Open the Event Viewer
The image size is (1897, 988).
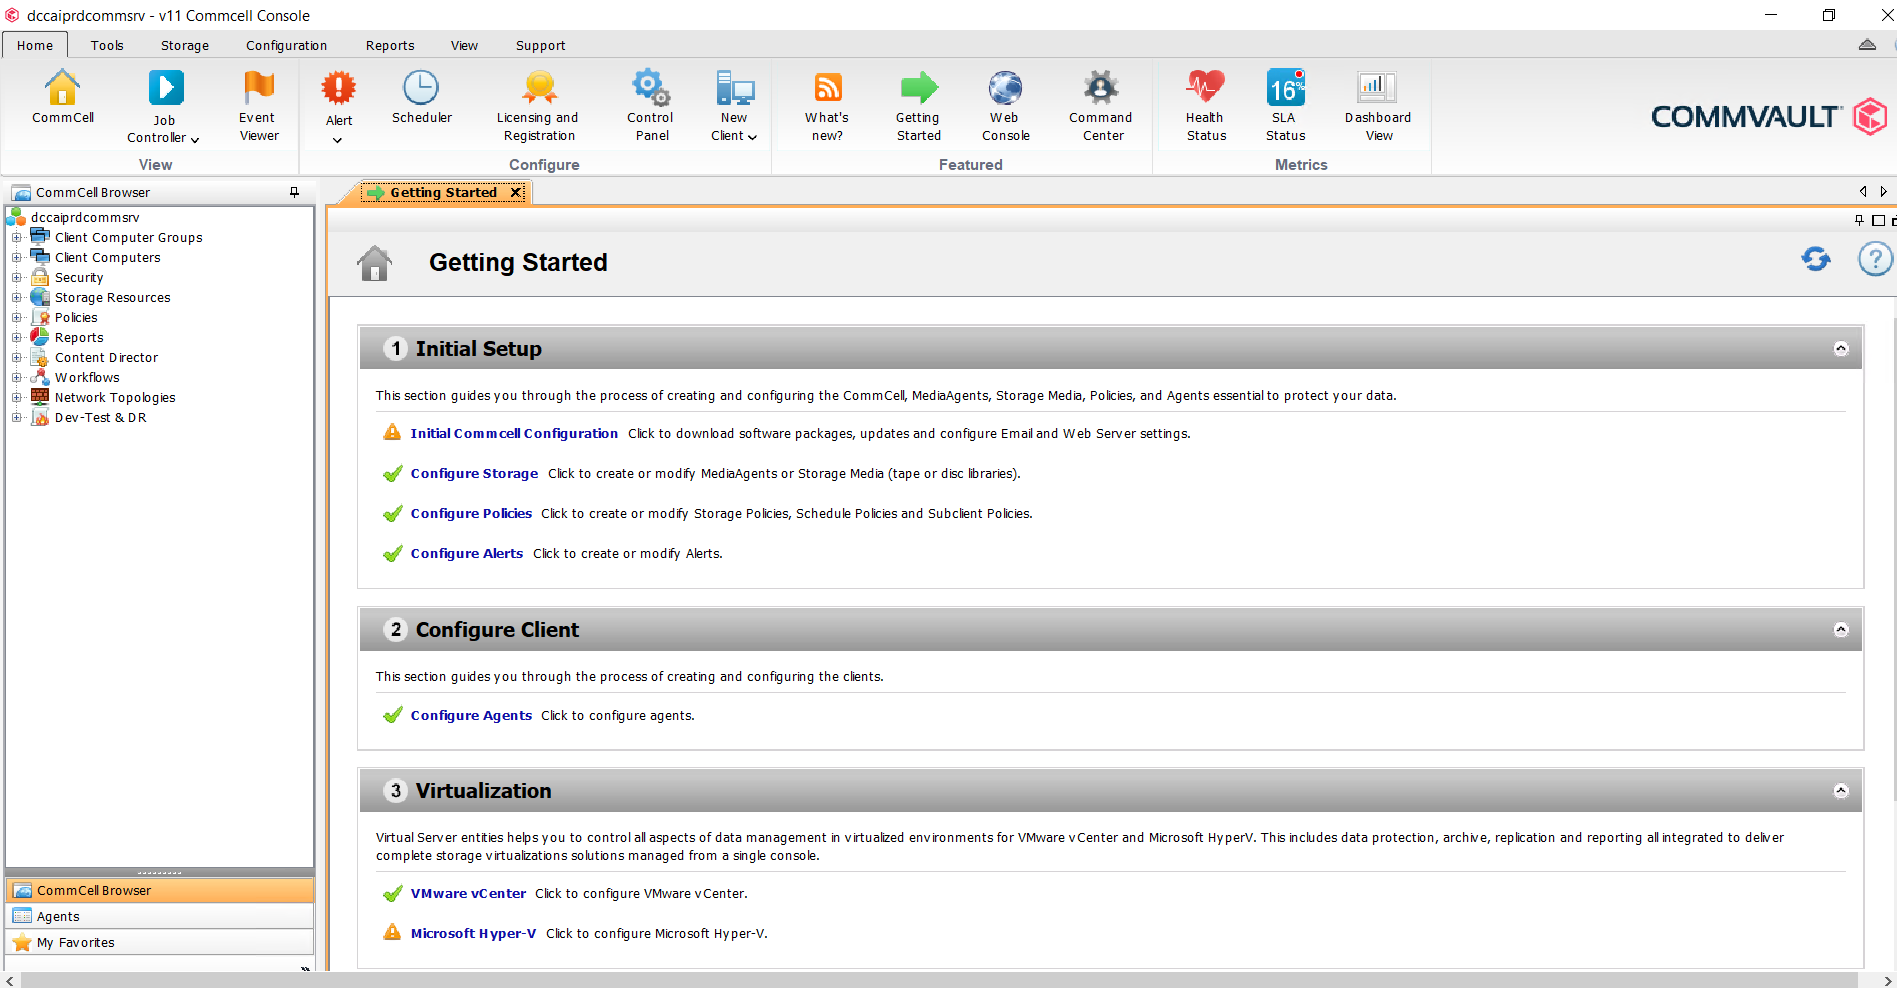[x=259, y=106]
